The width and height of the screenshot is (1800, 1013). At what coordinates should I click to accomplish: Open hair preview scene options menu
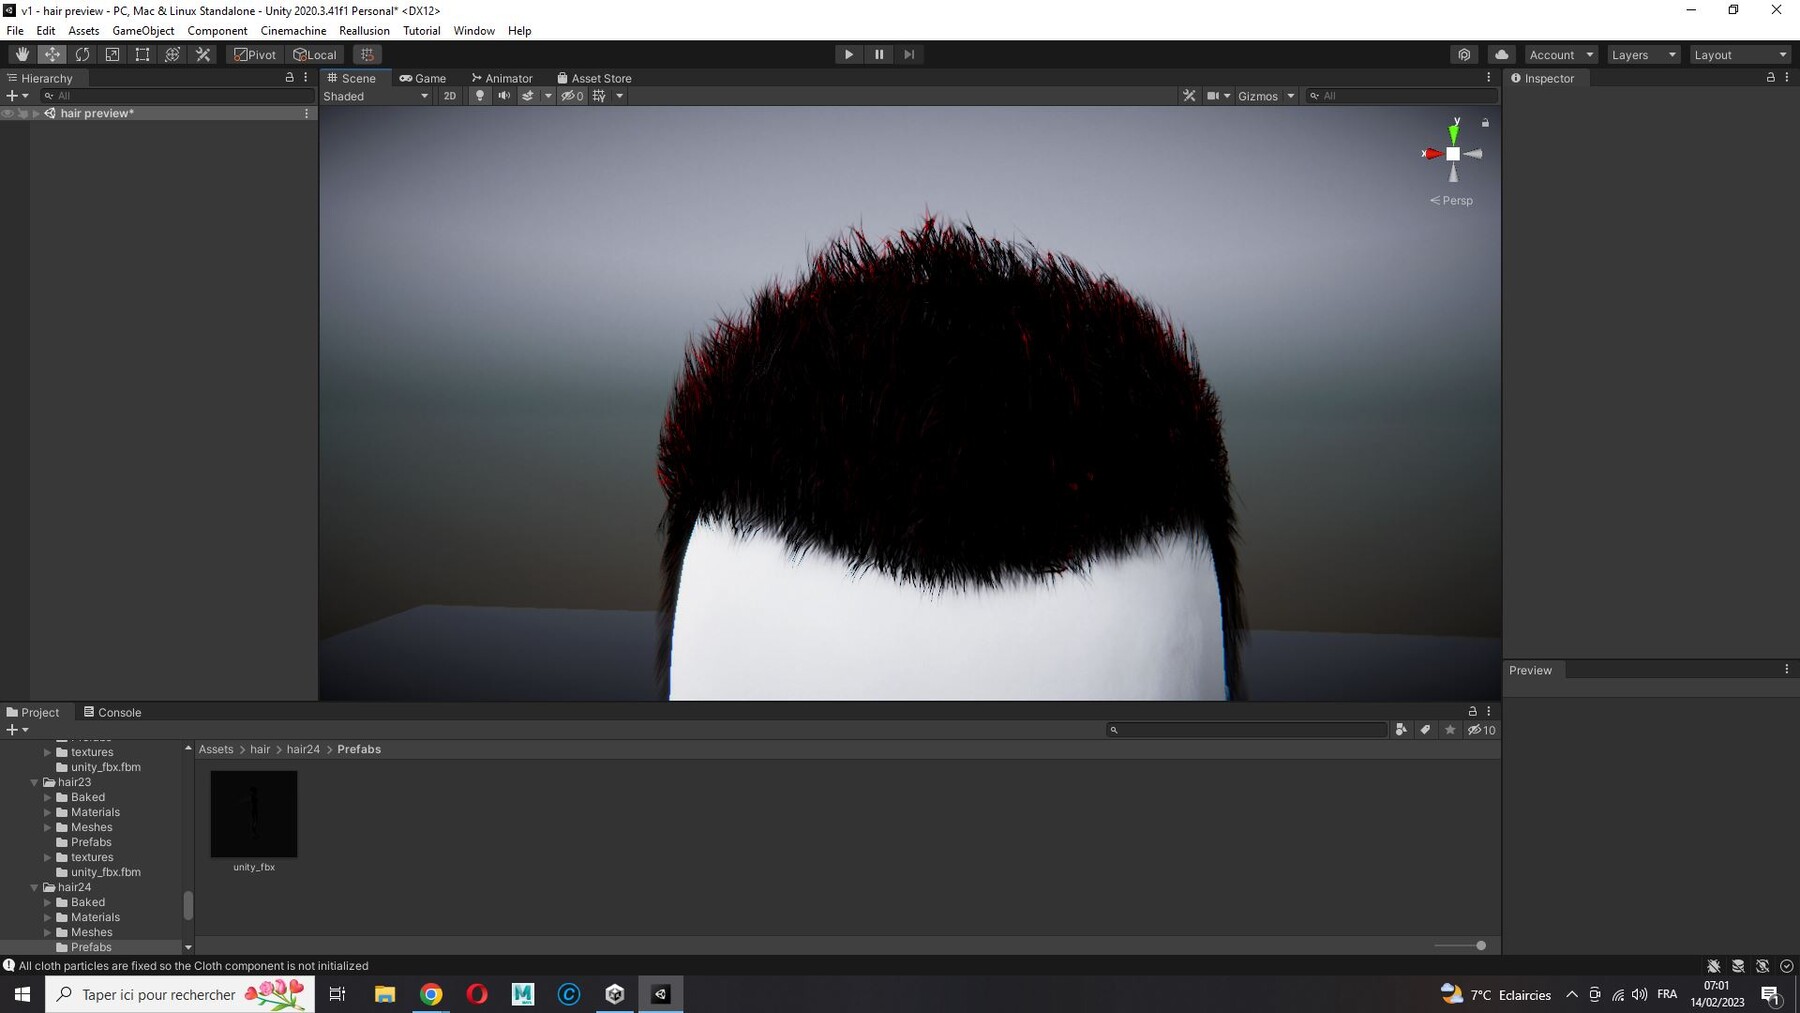(x=306, y=114)
